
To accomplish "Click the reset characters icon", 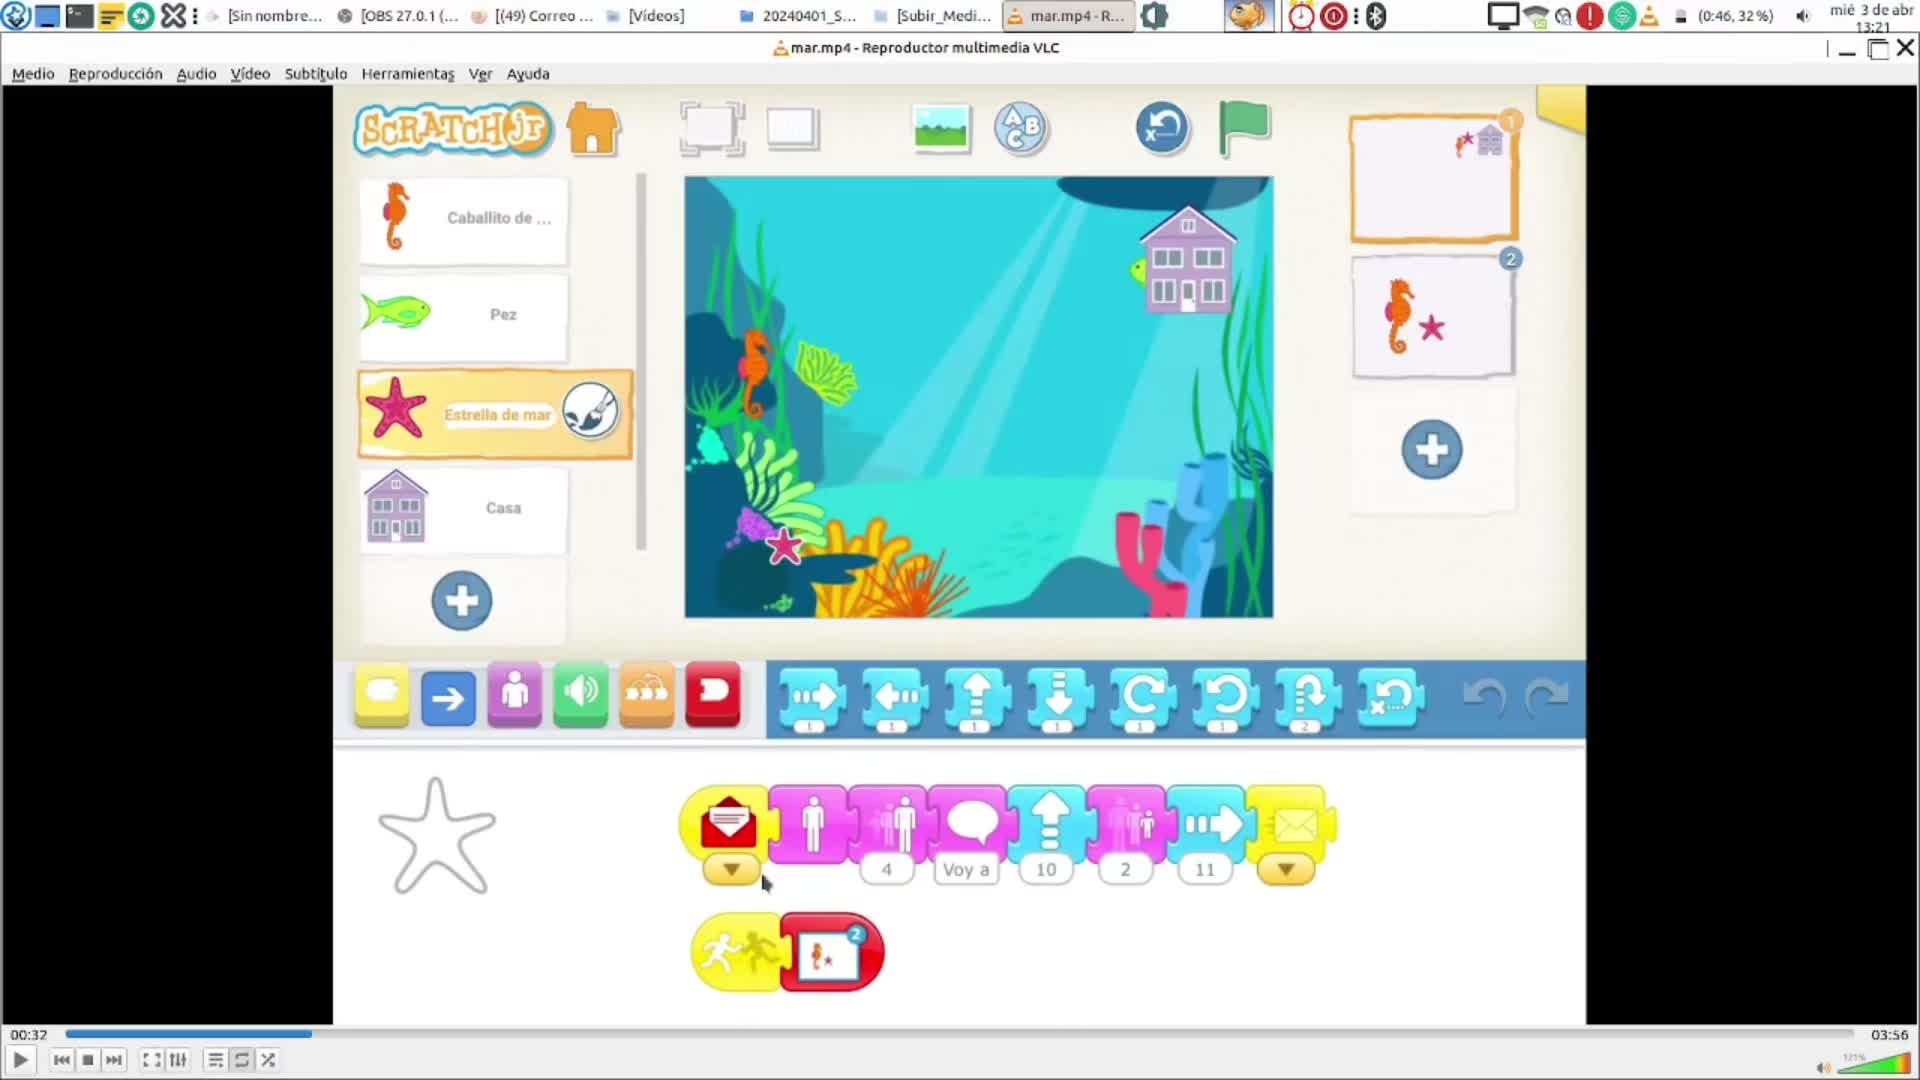I will pos(1161,128).
